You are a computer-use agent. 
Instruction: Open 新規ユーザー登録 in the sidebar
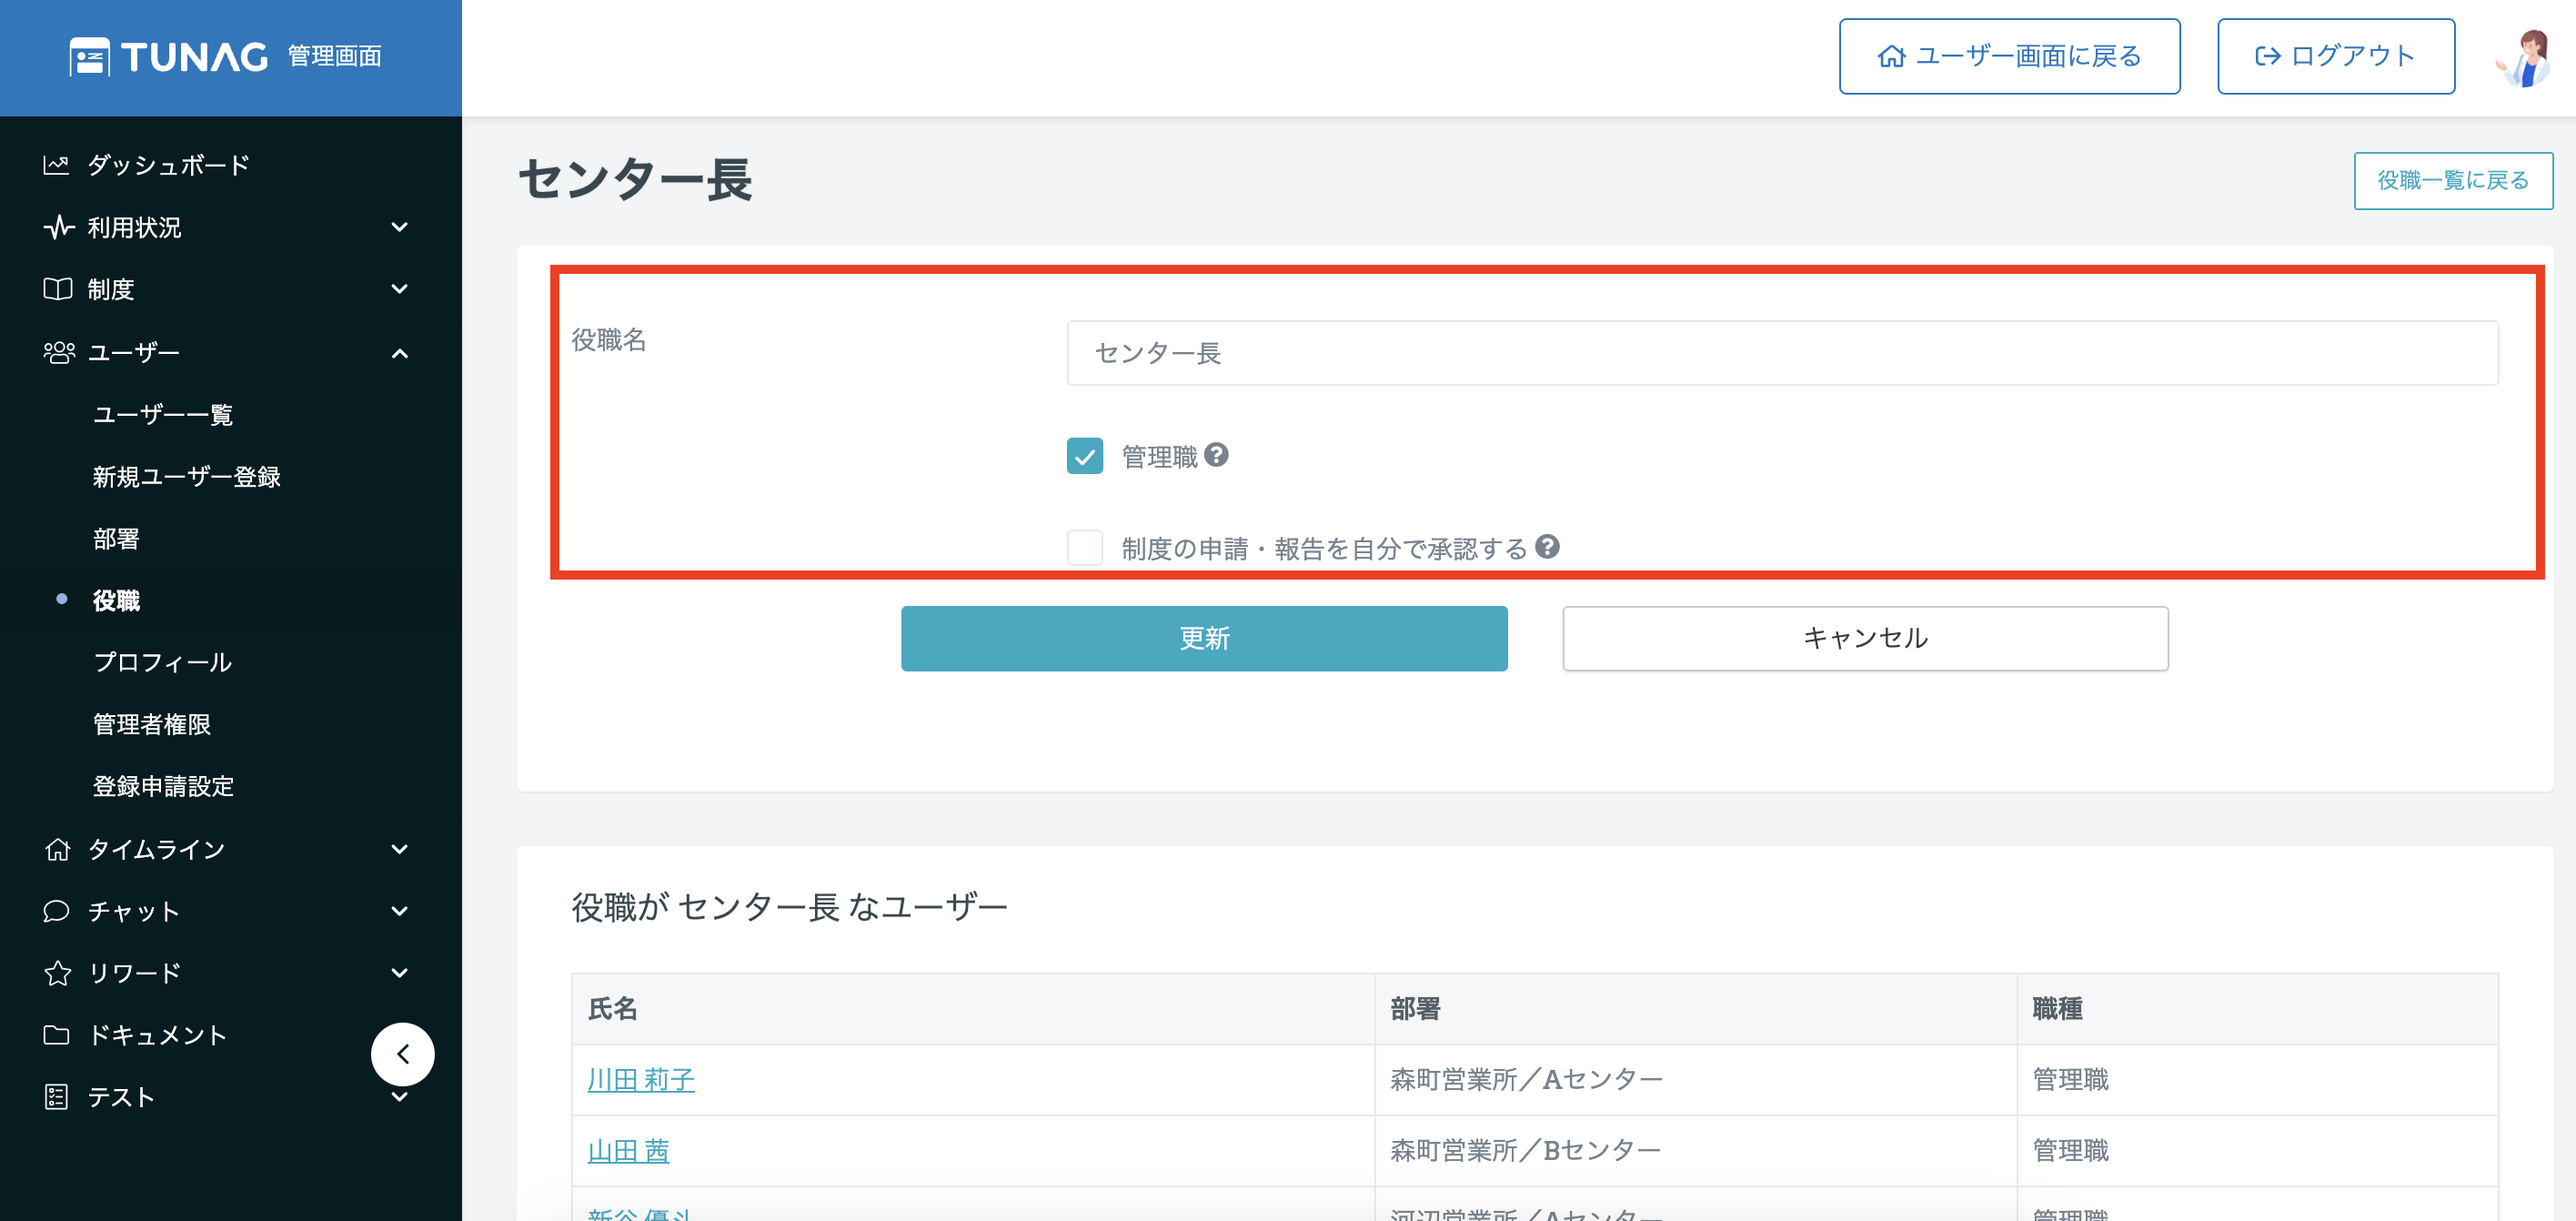coord(187,476)
